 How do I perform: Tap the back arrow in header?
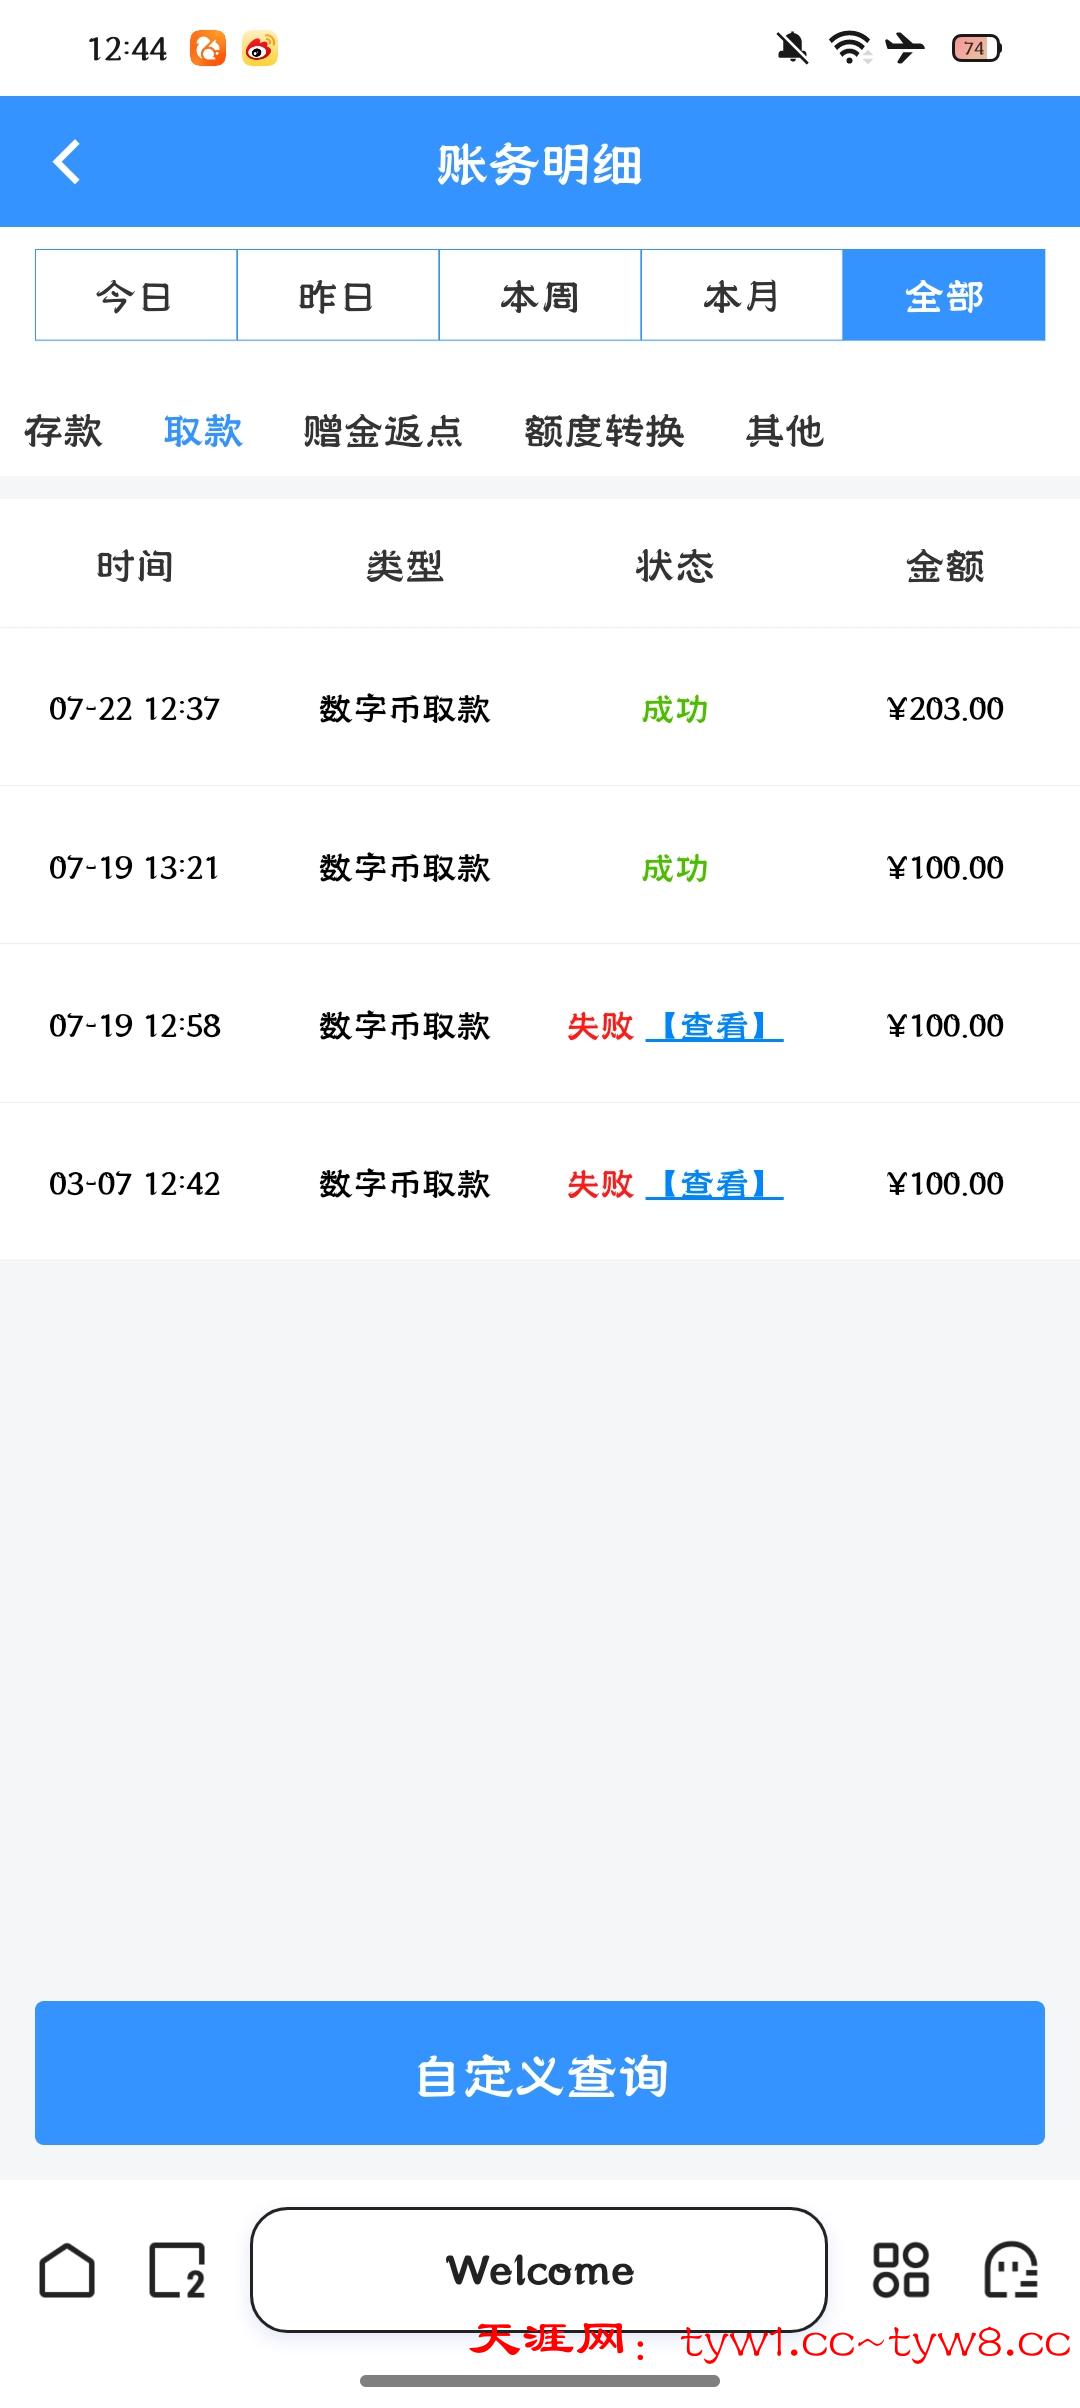click(x=67, y=163)
